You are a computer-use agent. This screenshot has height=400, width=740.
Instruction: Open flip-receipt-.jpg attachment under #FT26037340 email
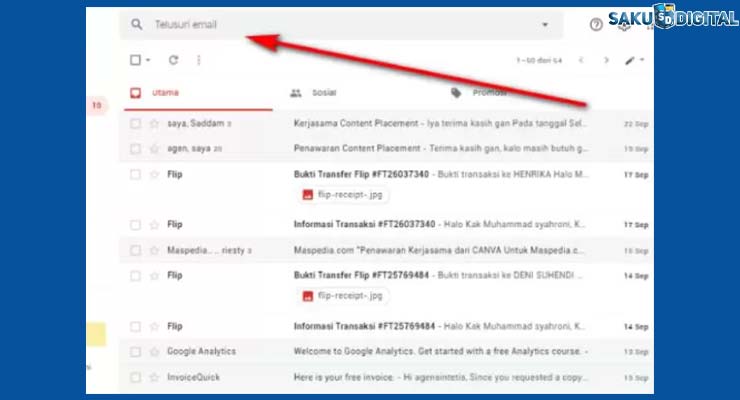tap(343, 194)
